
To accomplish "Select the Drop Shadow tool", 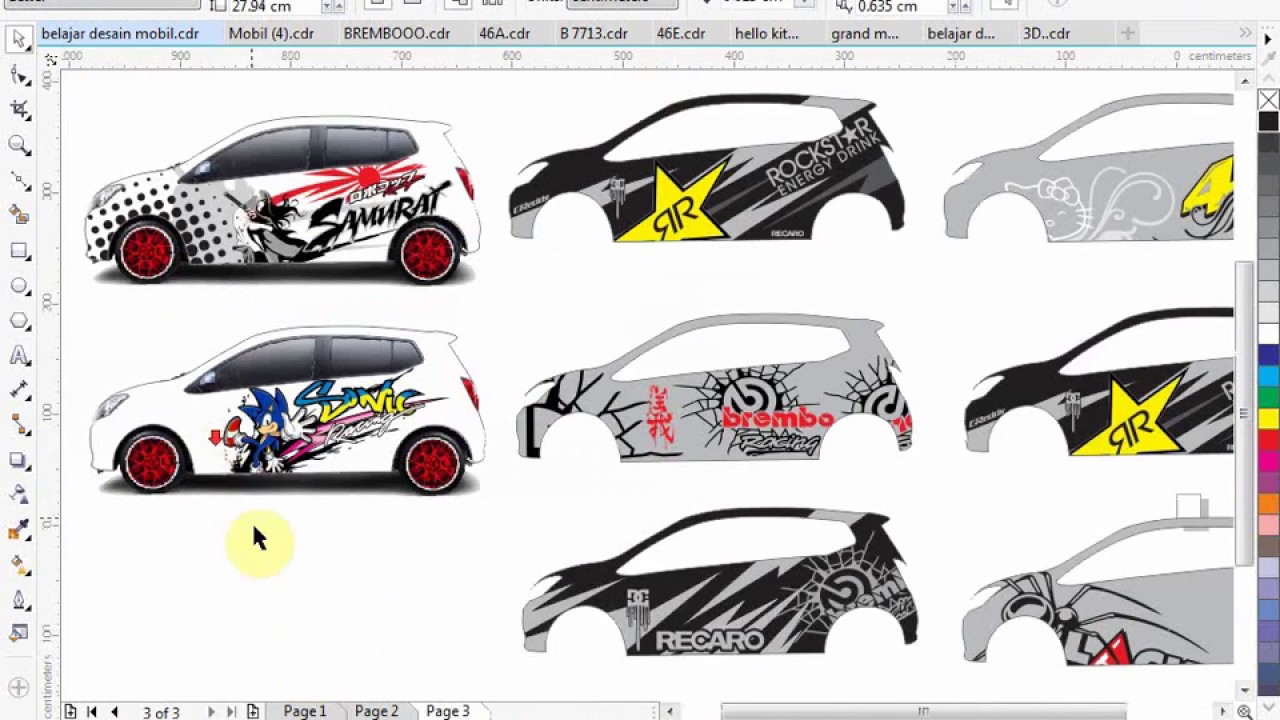I will click(19, 461).
